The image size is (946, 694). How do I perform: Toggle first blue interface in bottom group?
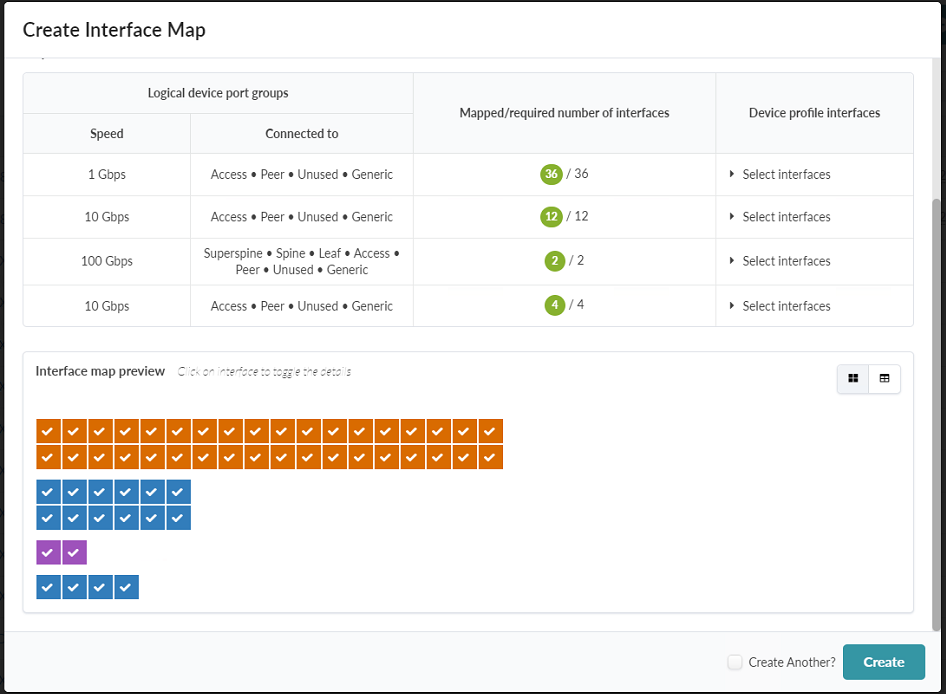click(48, 587)
